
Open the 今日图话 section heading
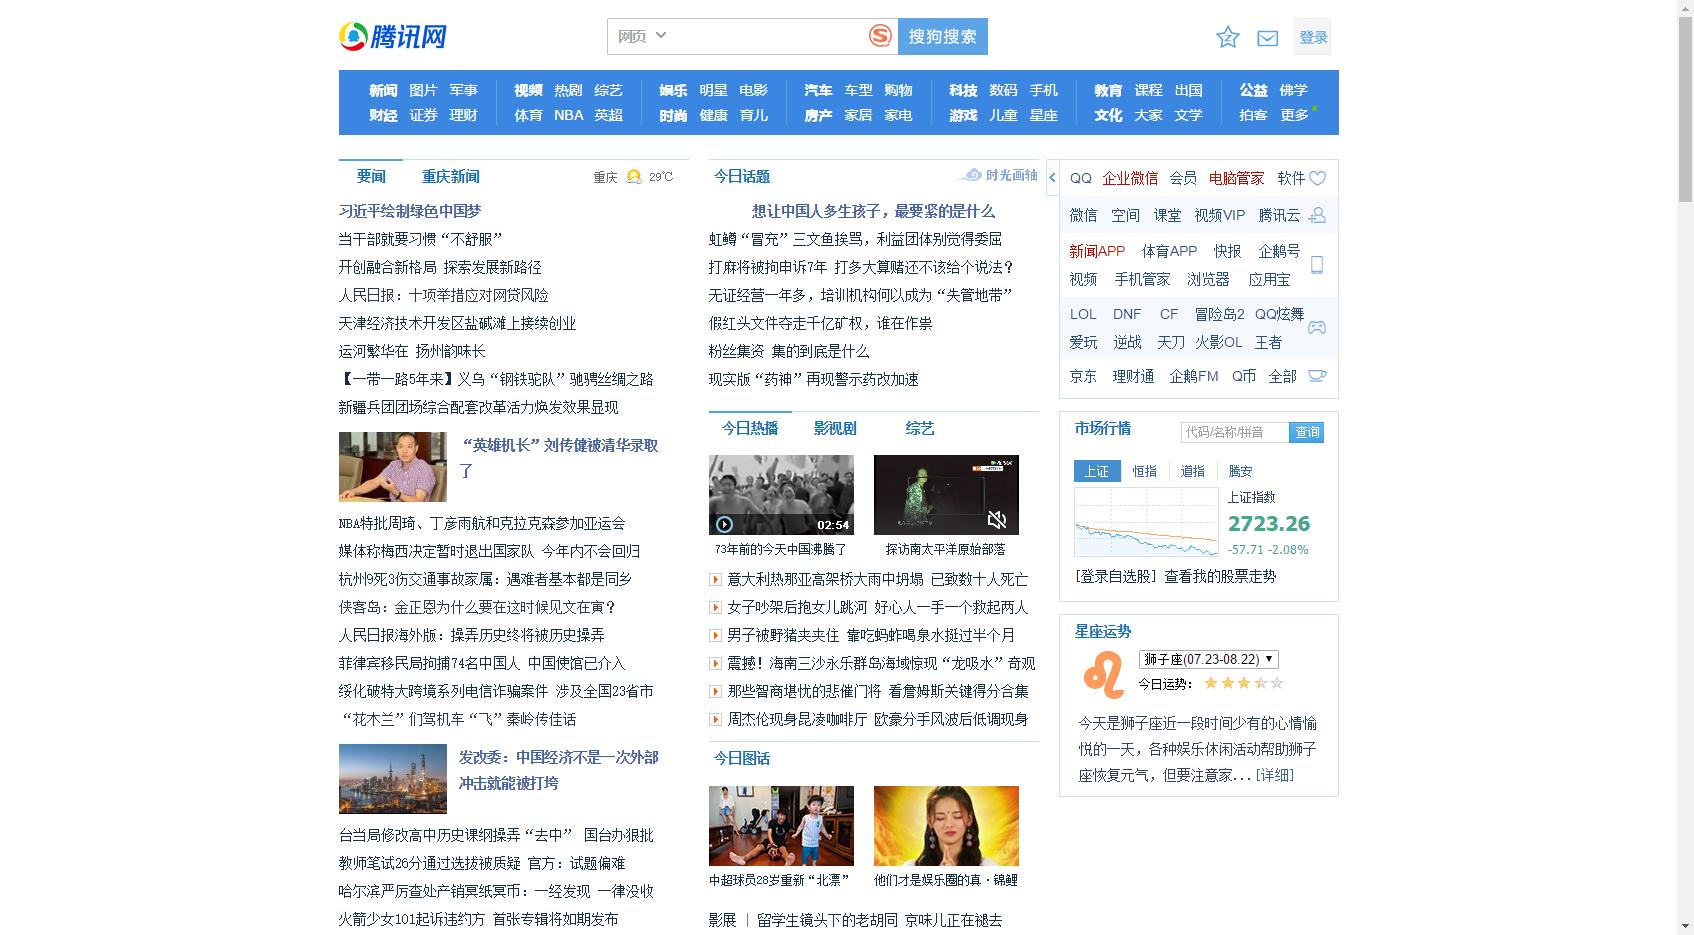point(742,758)
